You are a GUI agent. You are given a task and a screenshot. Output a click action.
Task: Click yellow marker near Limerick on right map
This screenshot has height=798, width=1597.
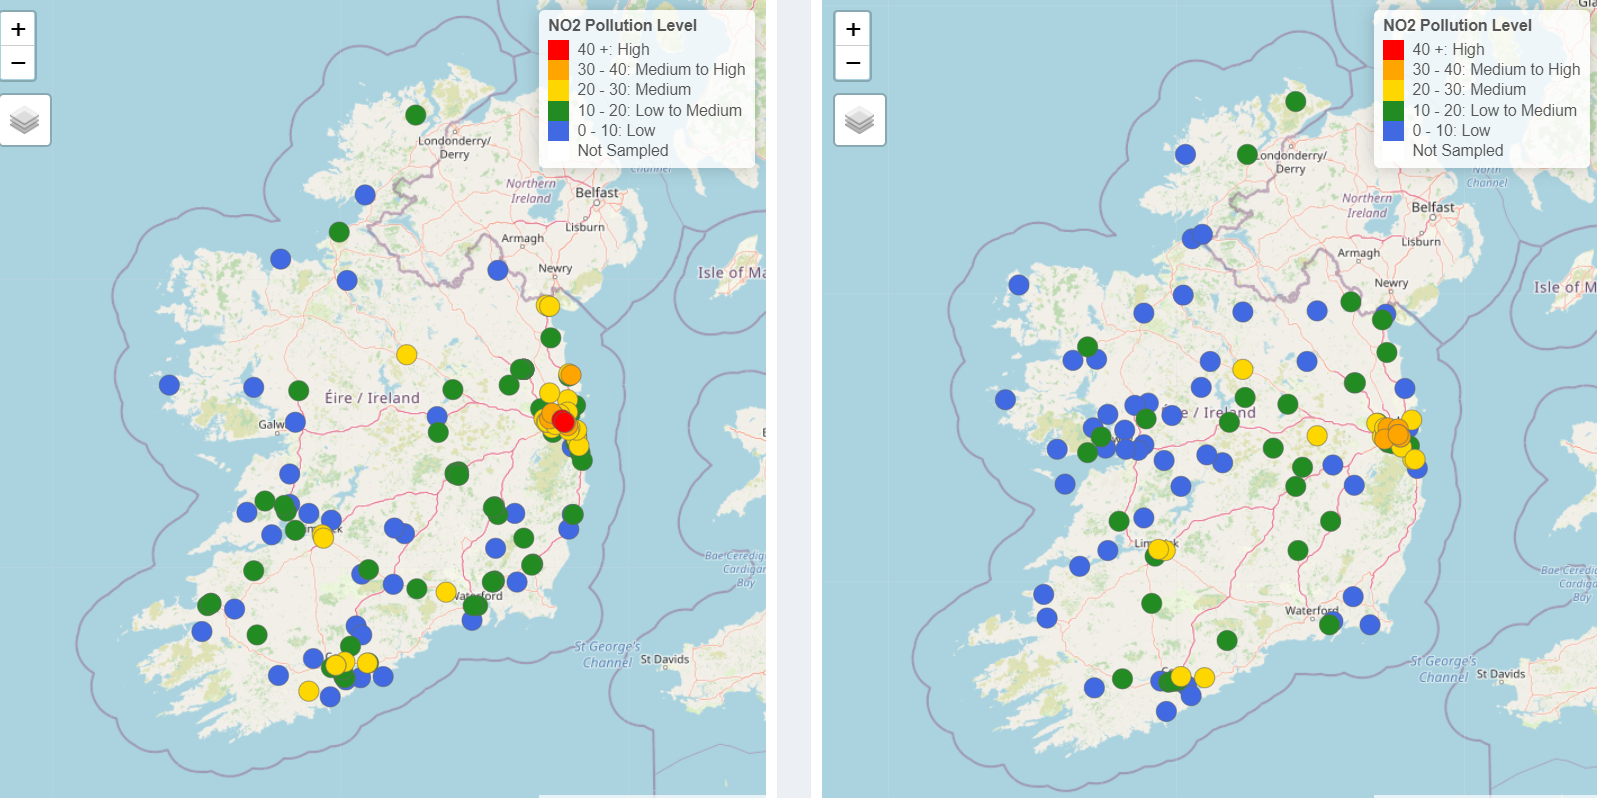[x=1159, y=549]
